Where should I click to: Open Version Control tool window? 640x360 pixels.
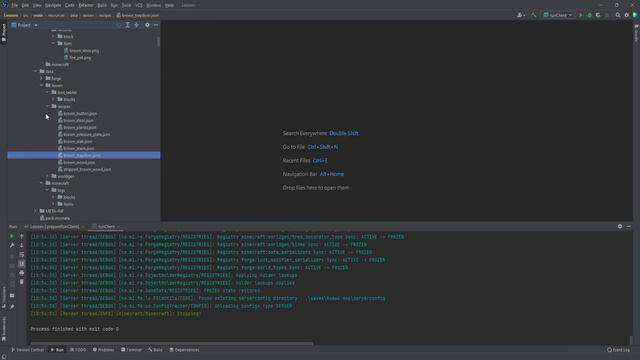27,350
